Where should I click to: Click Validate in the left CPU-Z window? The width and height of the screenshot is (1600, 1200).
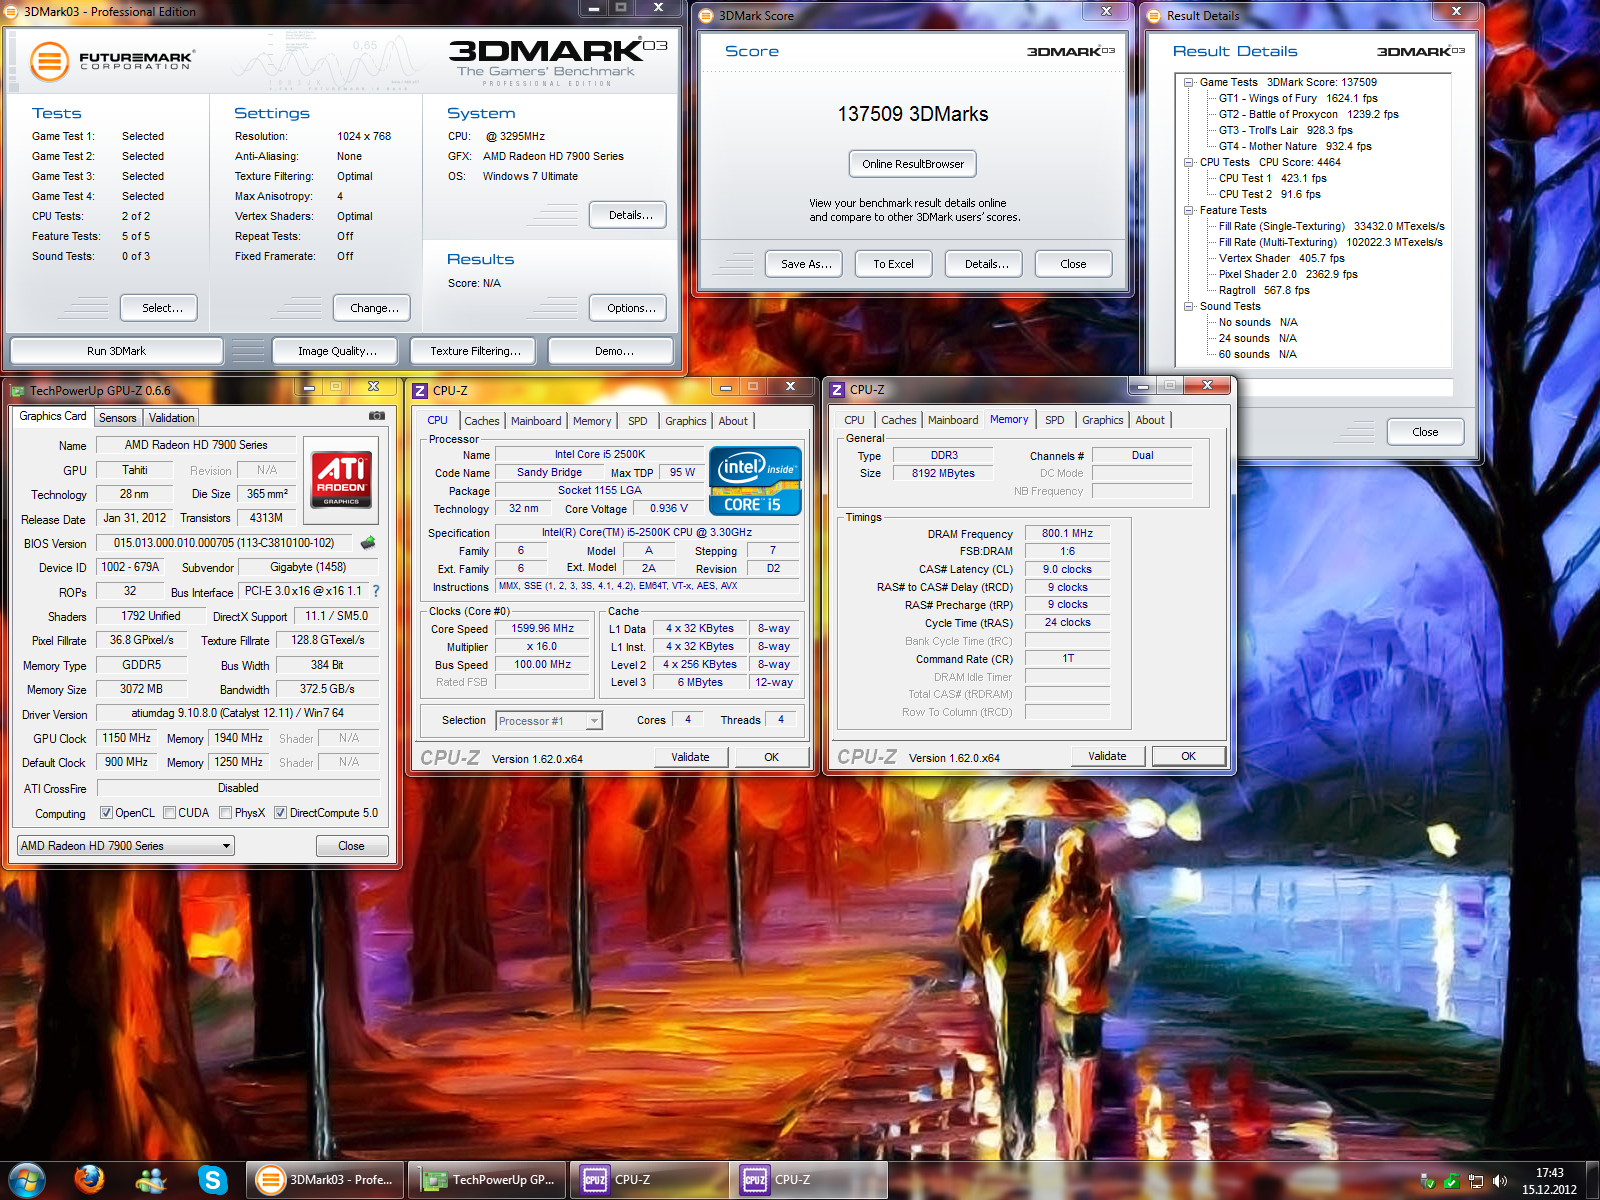click(x=690, y=757)
